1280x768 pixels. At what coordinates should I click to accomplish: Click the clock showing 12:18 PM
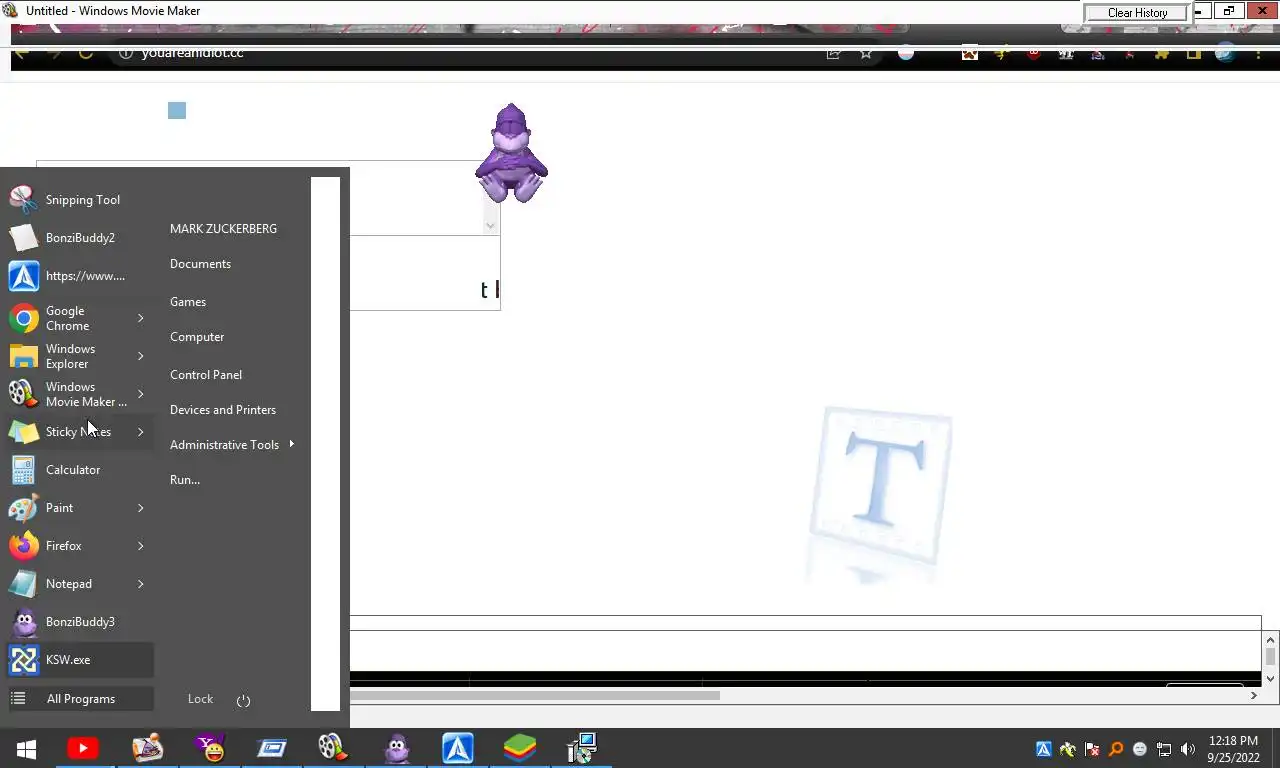[1233, 741]
